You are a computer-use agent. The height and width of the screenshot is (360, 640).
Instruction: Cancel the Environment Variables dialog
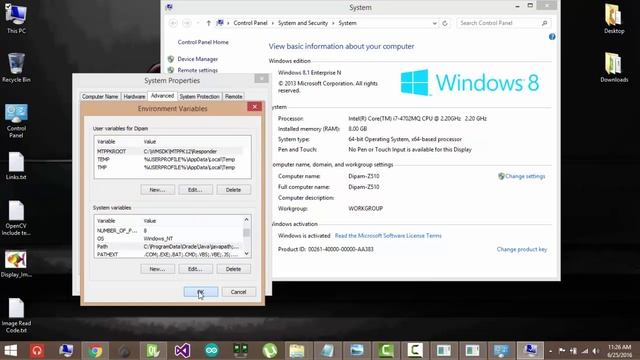point(238,292)
